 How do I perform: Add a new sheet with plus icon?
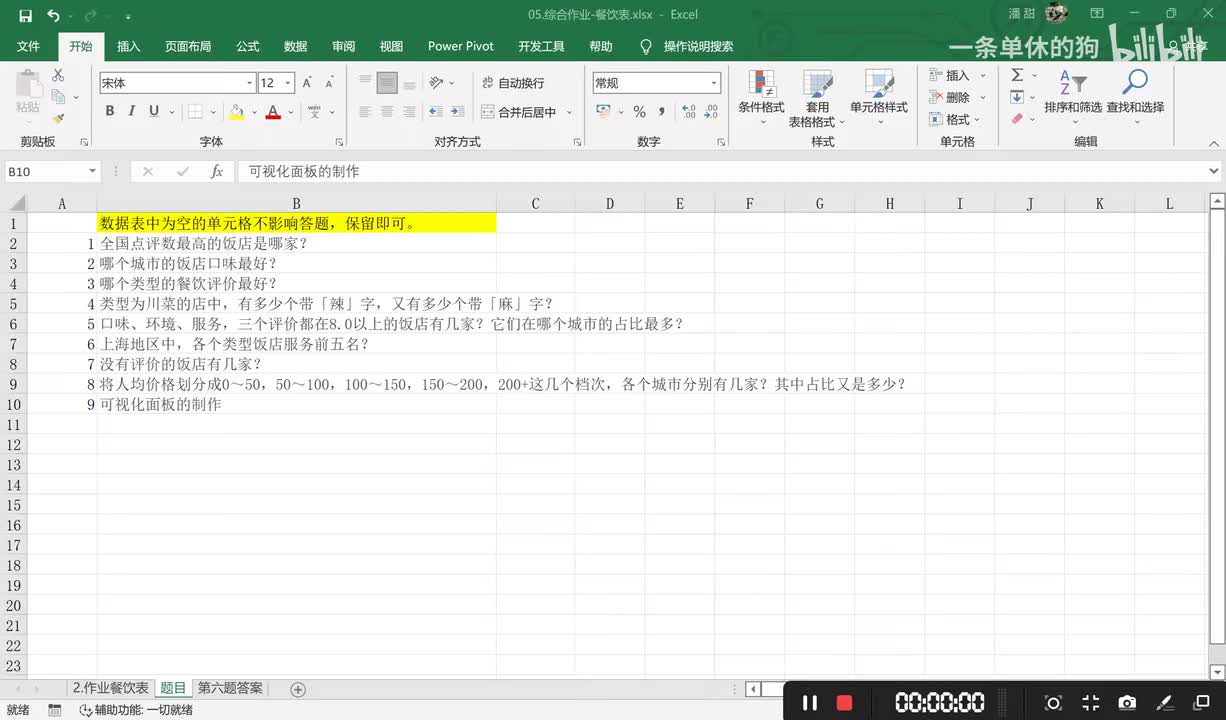(x=298, y=689)
